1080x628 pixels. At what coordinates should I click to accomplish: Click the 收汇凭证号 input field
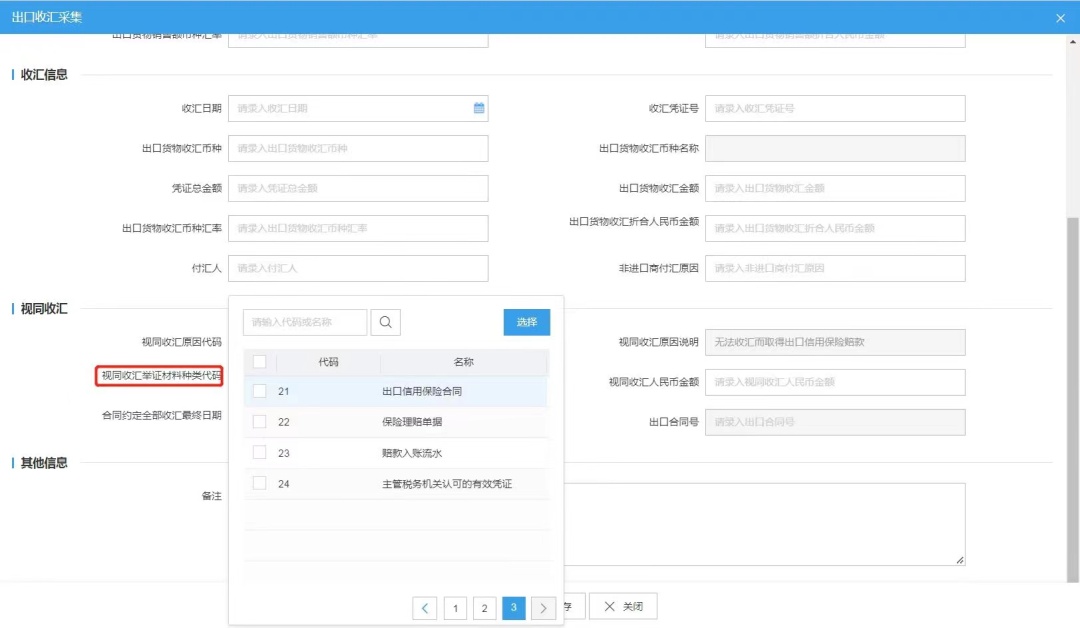[x=837, y=108]
